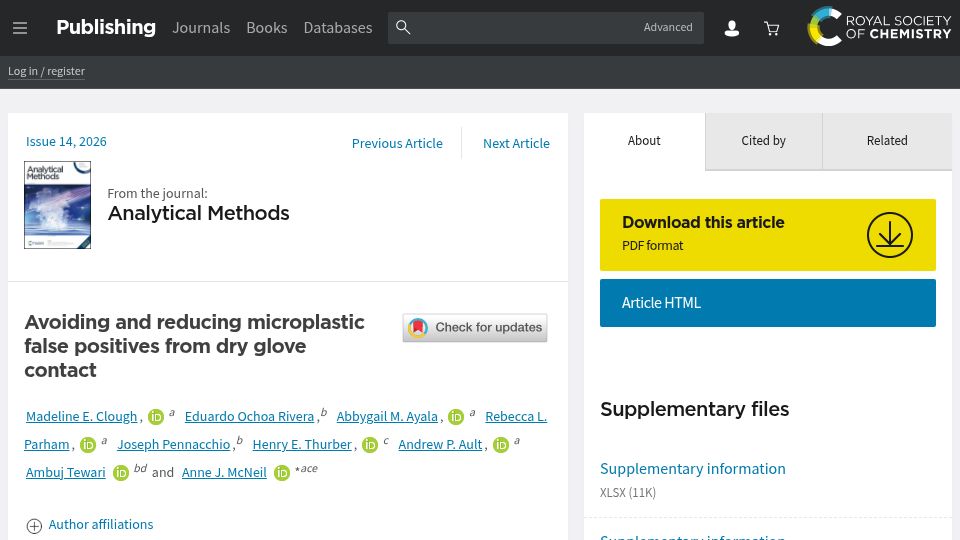This screenshot has width=960, height=540.
Task: Switch to the Related tab
Action: [x=887, y=141]
